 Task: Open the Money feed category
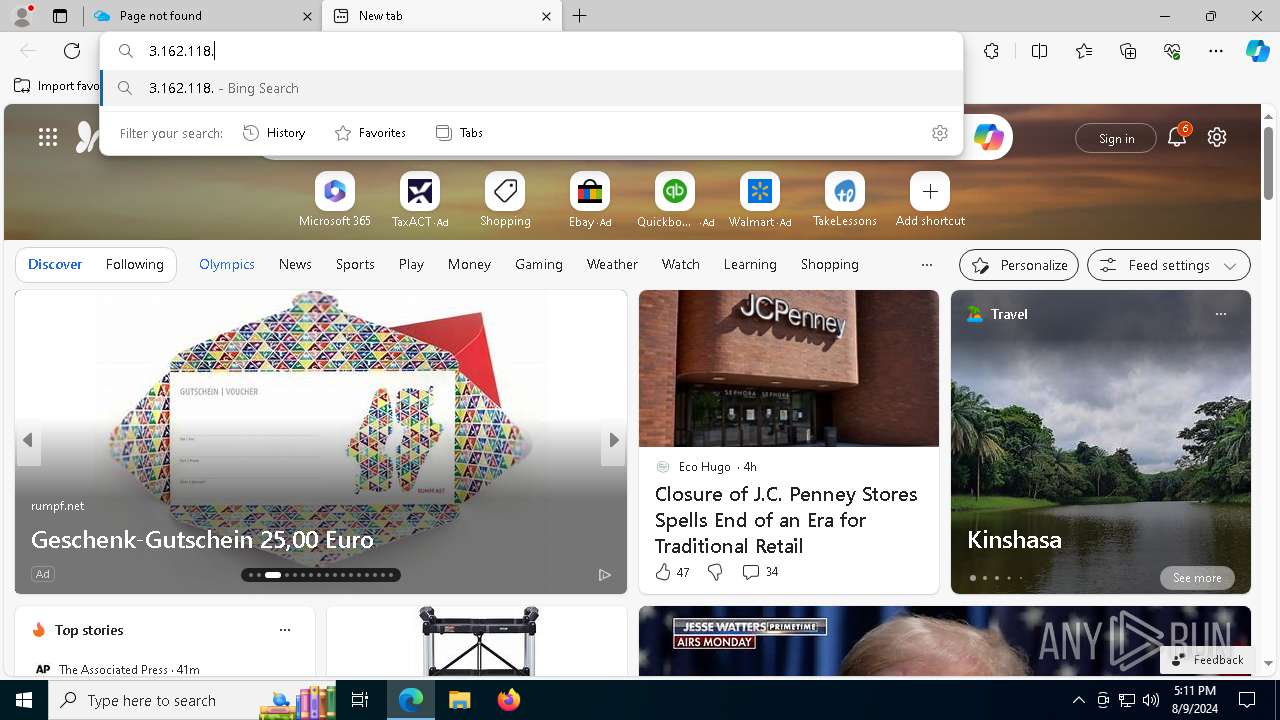click(469, 264)
